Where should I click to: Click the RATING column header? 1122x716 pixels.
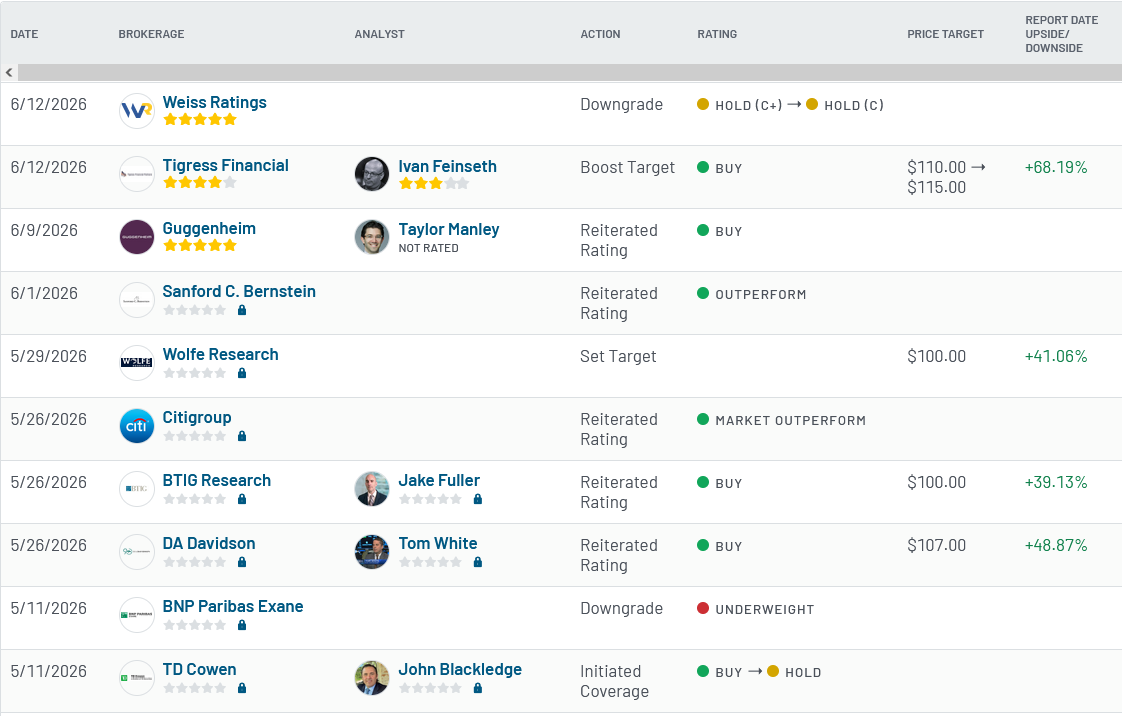click(717, 34)
